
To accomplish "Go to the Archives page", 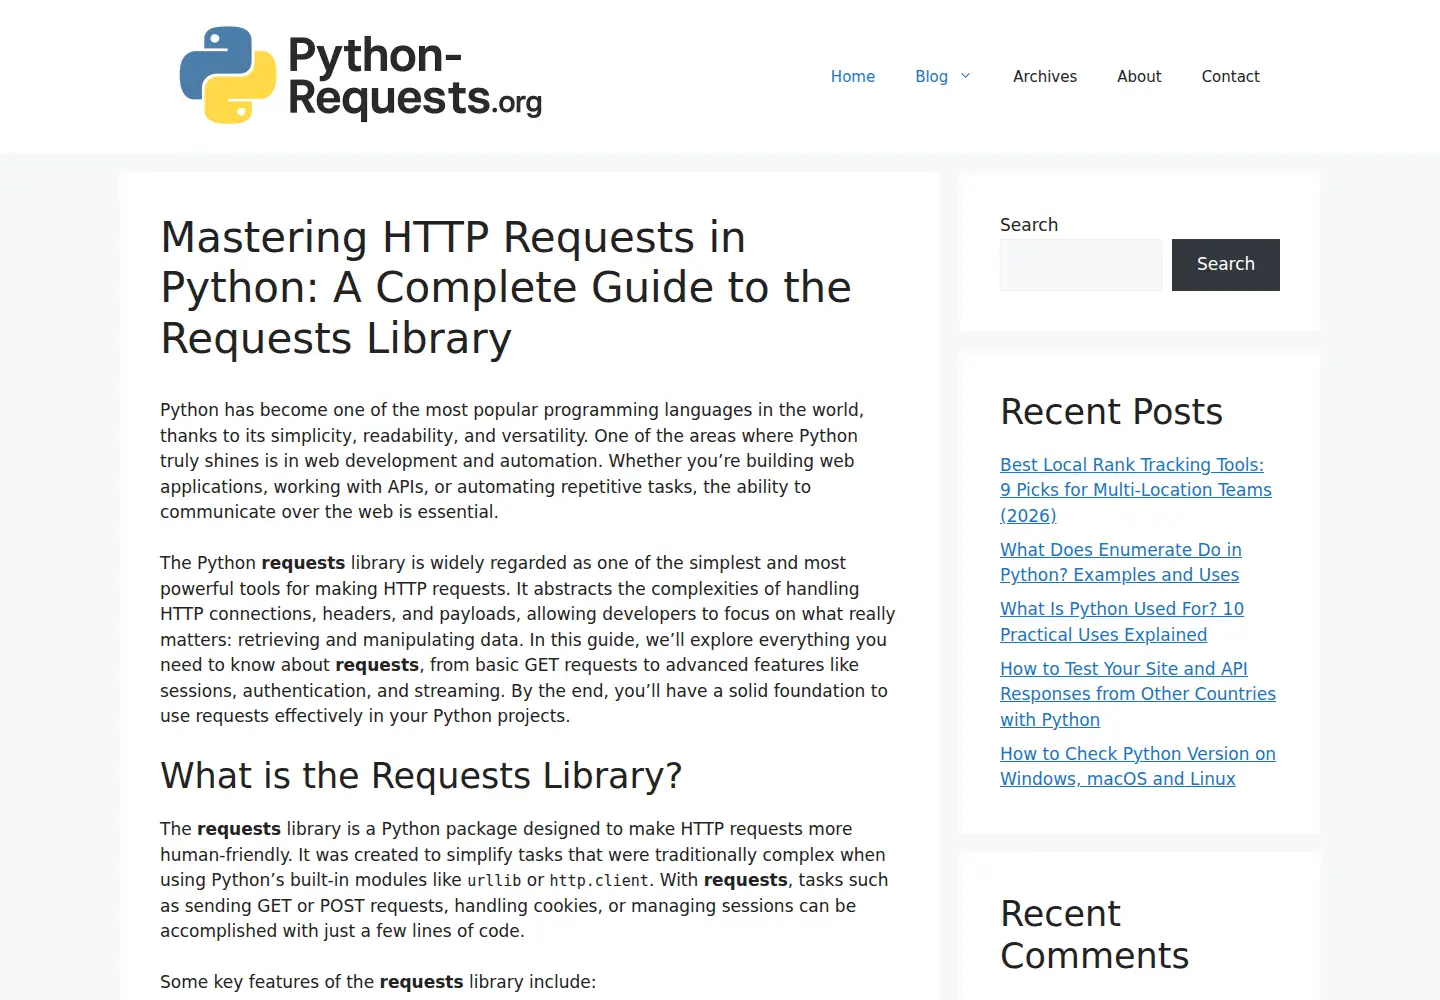I will pyautogui.click(x=1045, y=76).
